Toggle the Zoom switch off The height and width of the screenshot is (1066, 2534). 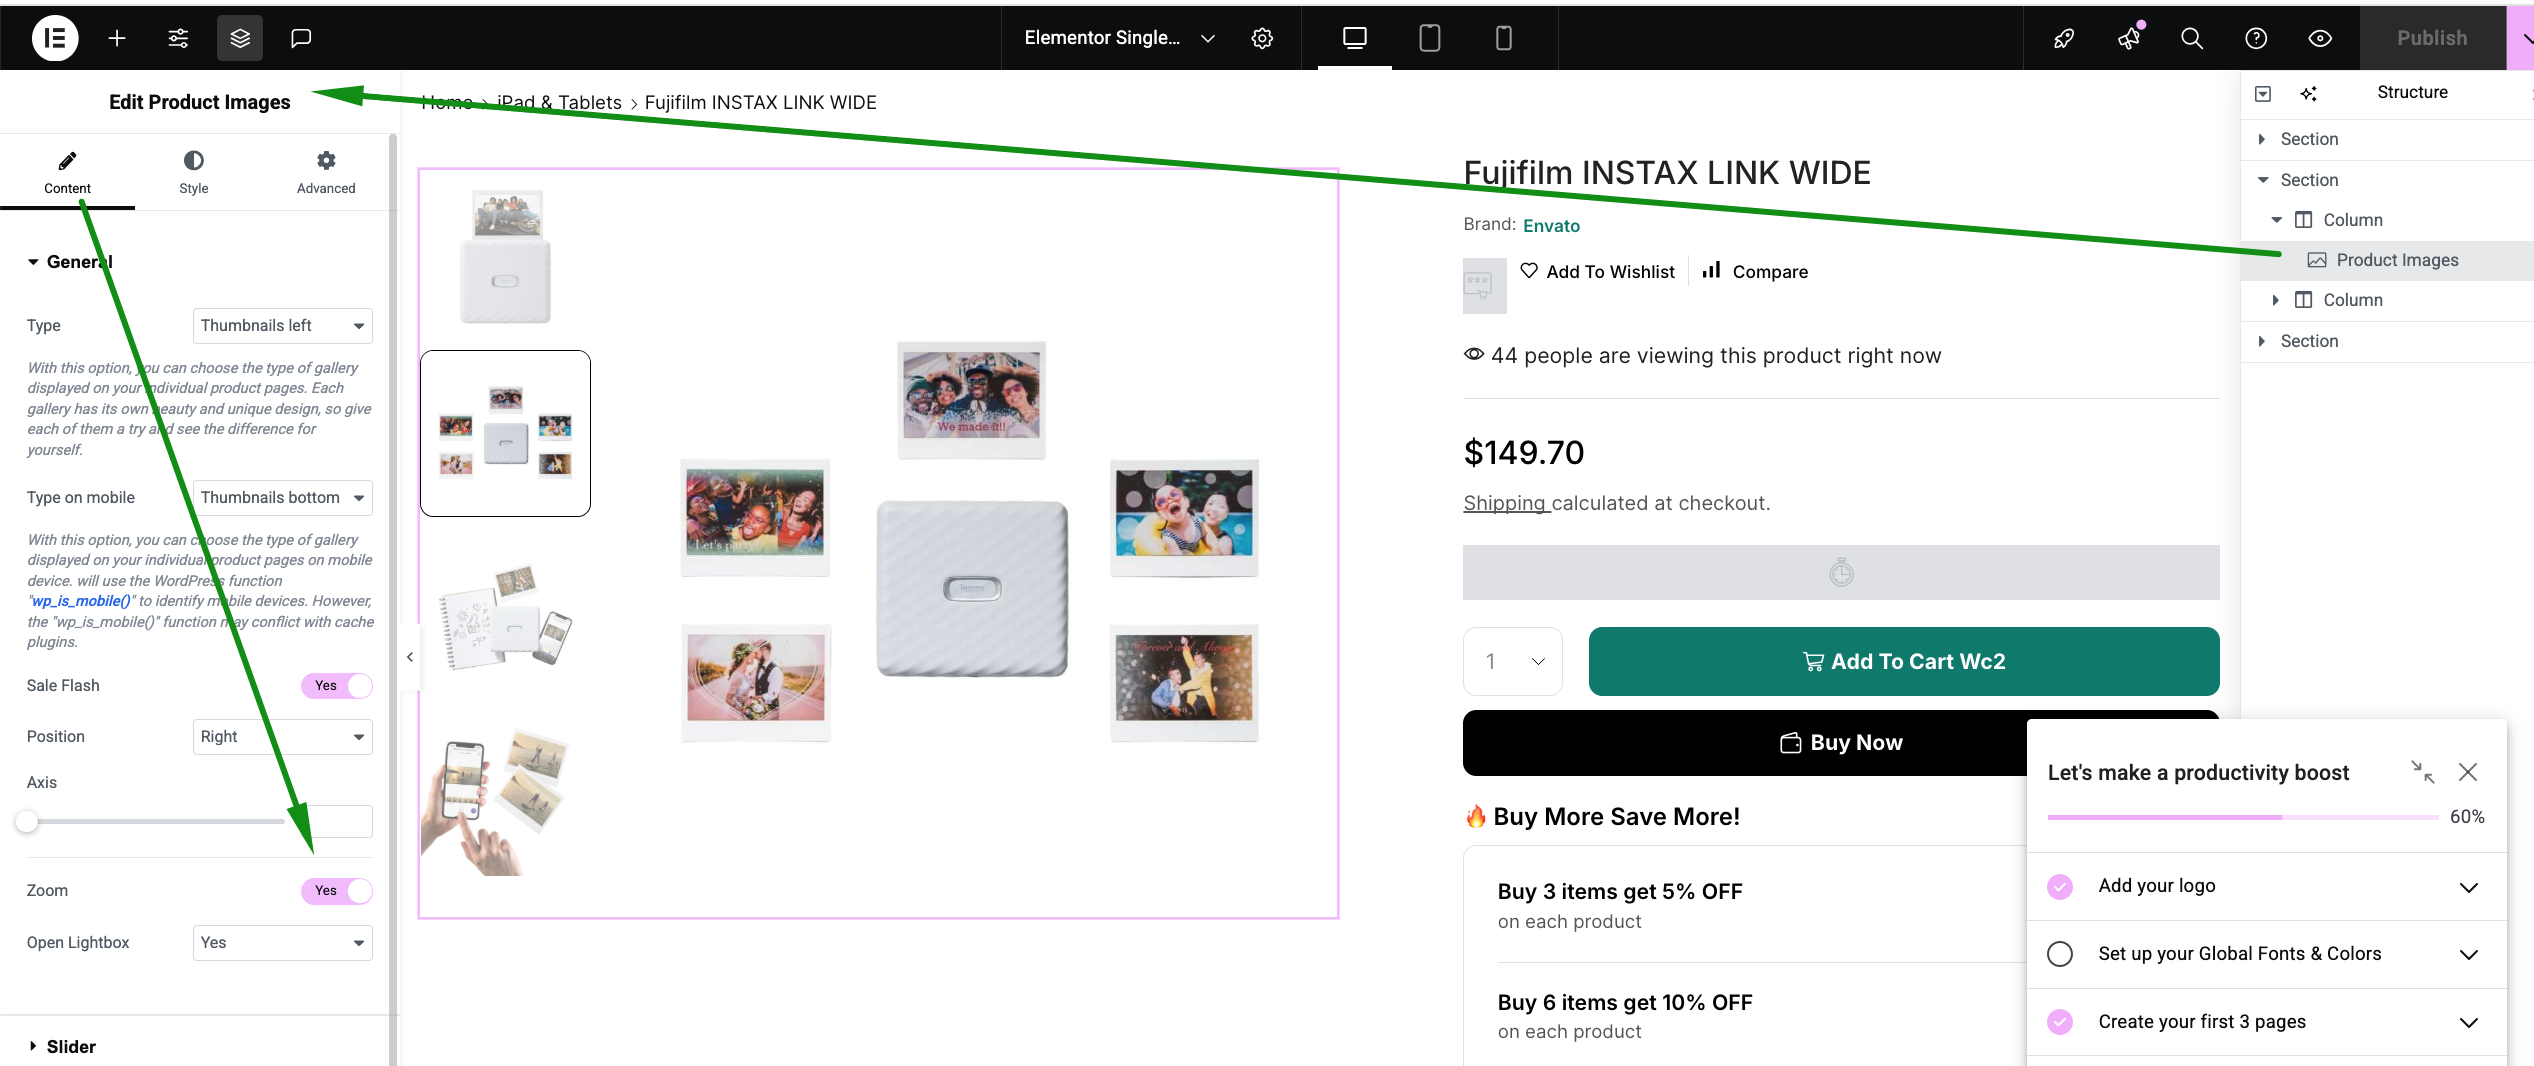[x=337, y=890]
